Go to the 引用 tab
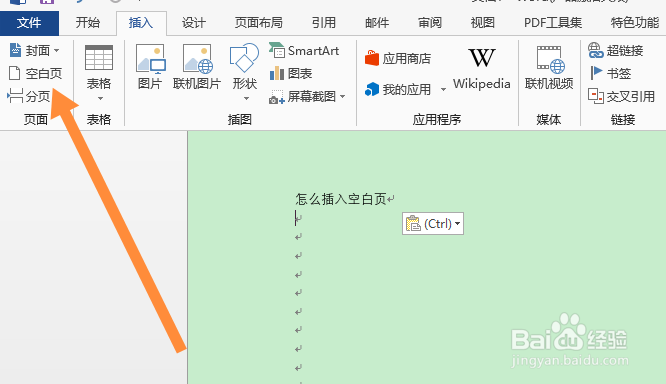This screenshot has height=384, width=666. [x=324, y=23]
